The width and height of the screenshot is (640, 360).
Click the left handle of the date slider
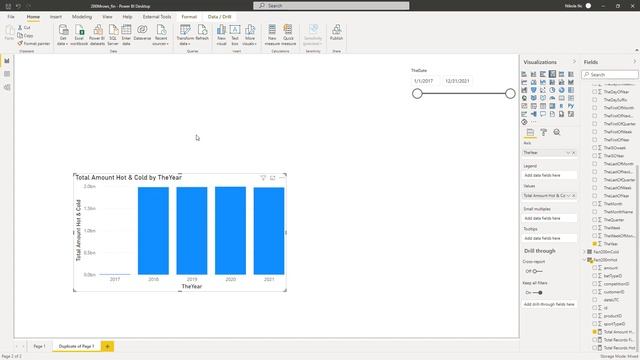pyautogui.click(x=417, y=93)
